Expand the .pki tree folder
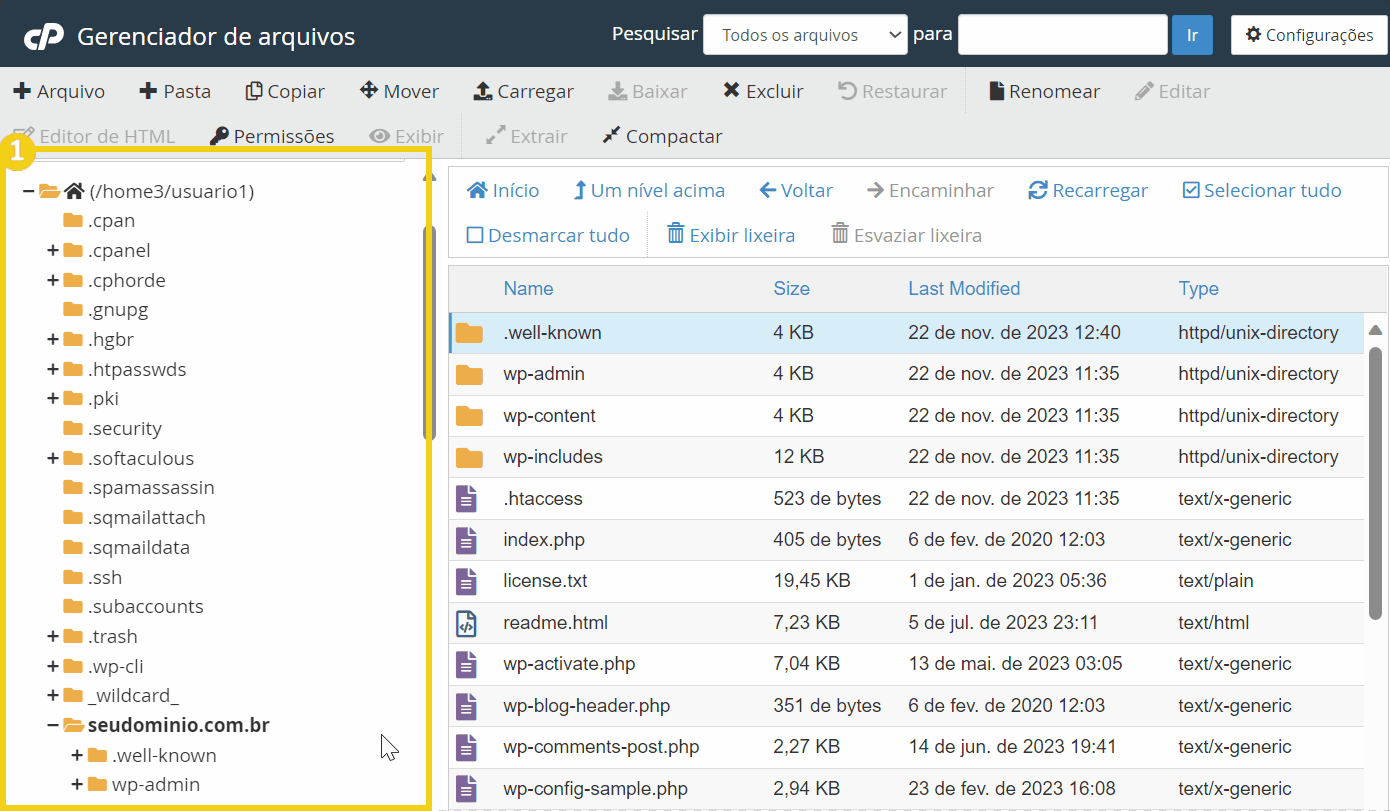 [53, 398]
